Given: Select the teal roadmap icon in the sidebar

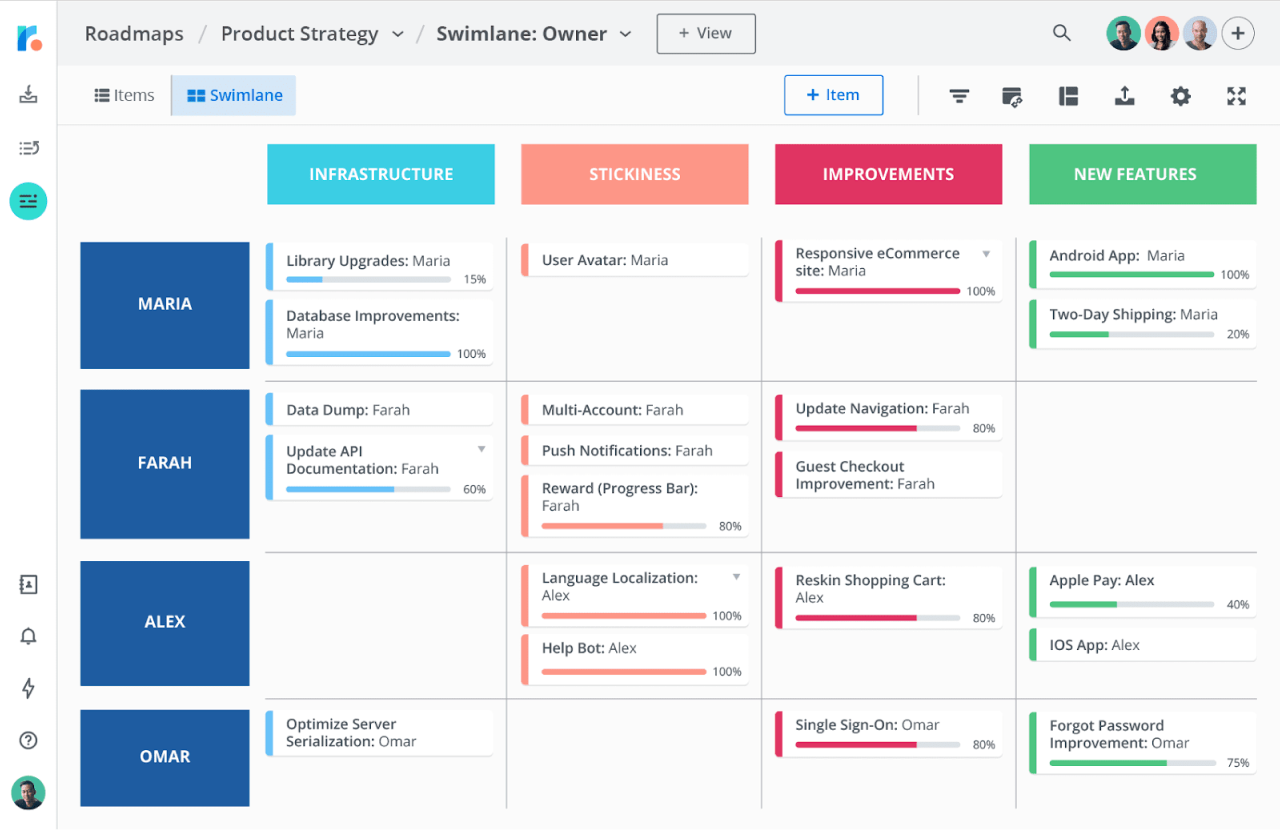Looking at the screenshot, I should (x=28, y=201).
